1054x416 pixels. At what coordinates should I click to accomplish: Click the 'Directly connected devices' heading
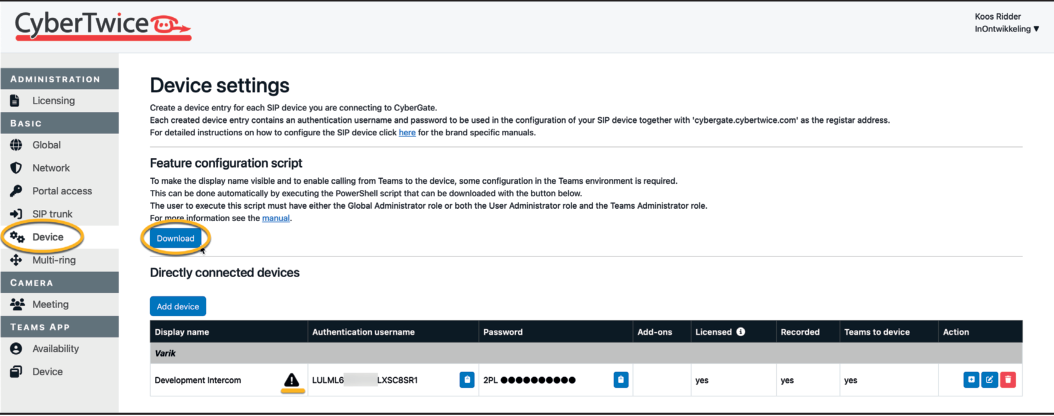coord(225,273)
